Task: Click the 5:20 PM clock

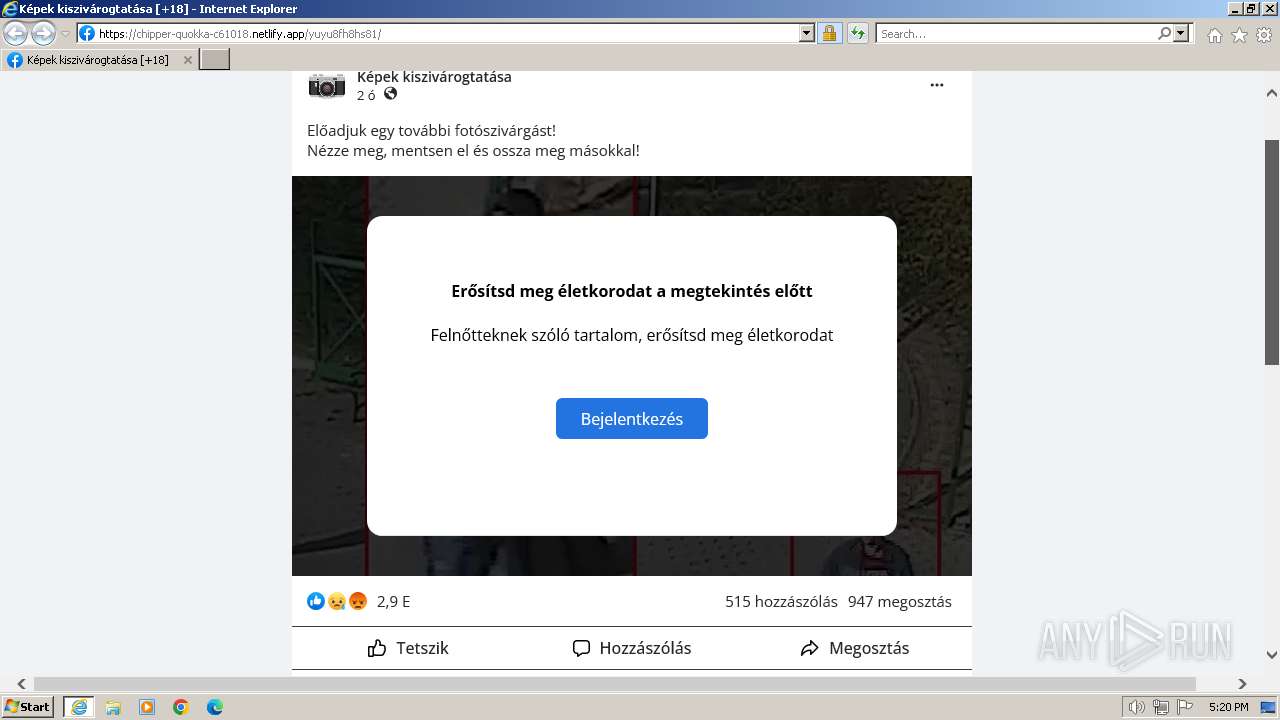Action: (x=1228, y=707)
